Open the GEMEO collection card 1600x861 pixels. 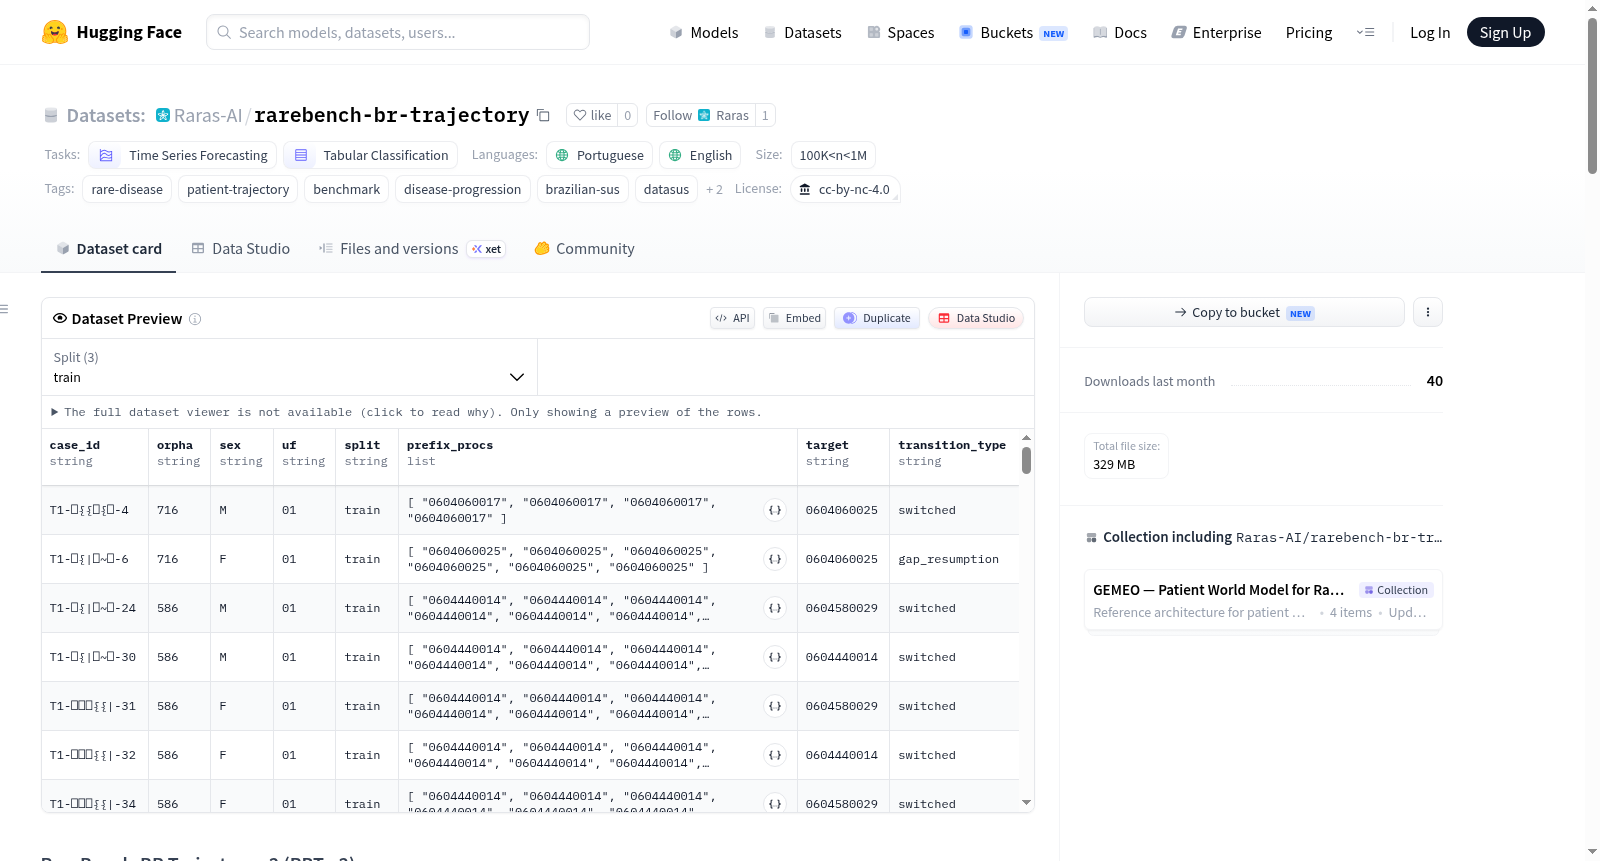click(x=1263, y=600)
